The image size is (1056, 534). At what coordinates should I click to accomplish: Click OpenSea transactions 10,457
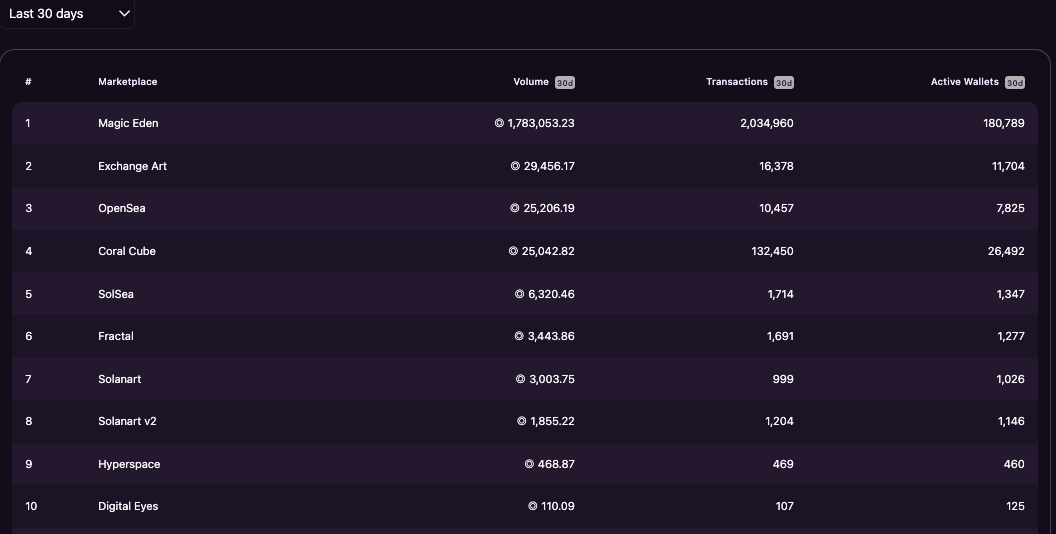[776, 208]
